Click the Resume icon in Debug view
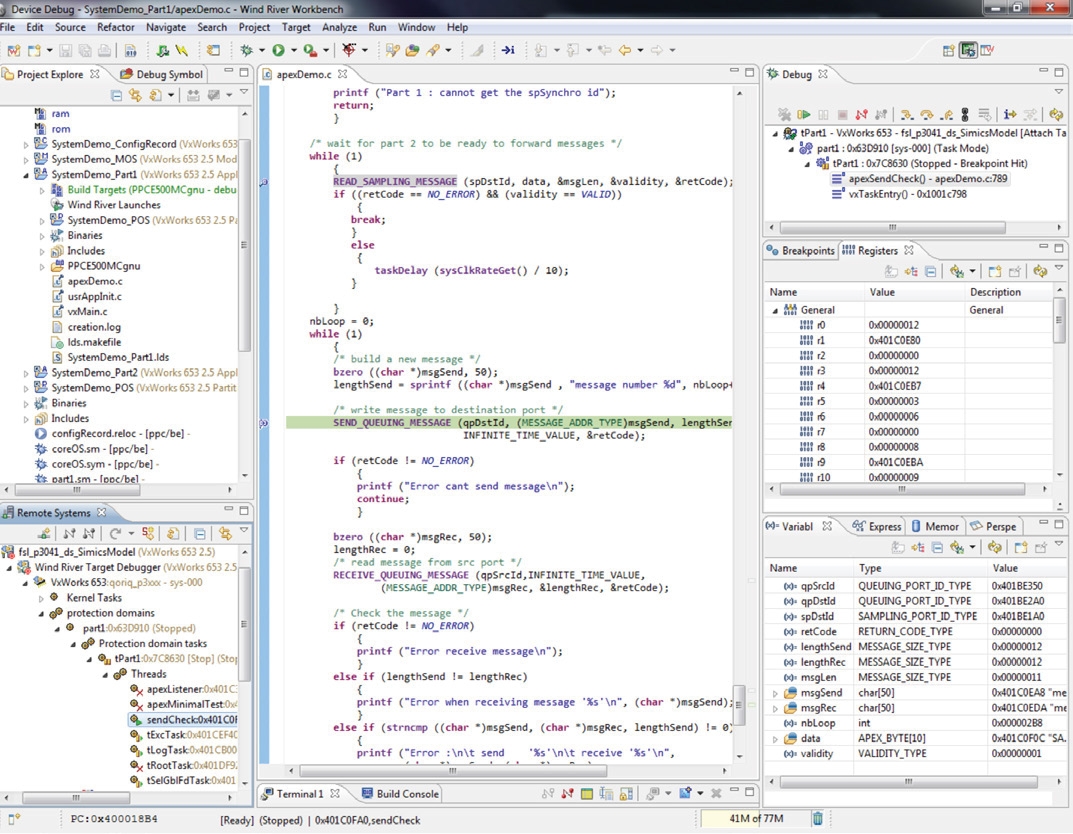The width and height of the screenshot is (1073, 834). [x=804, y=114]
